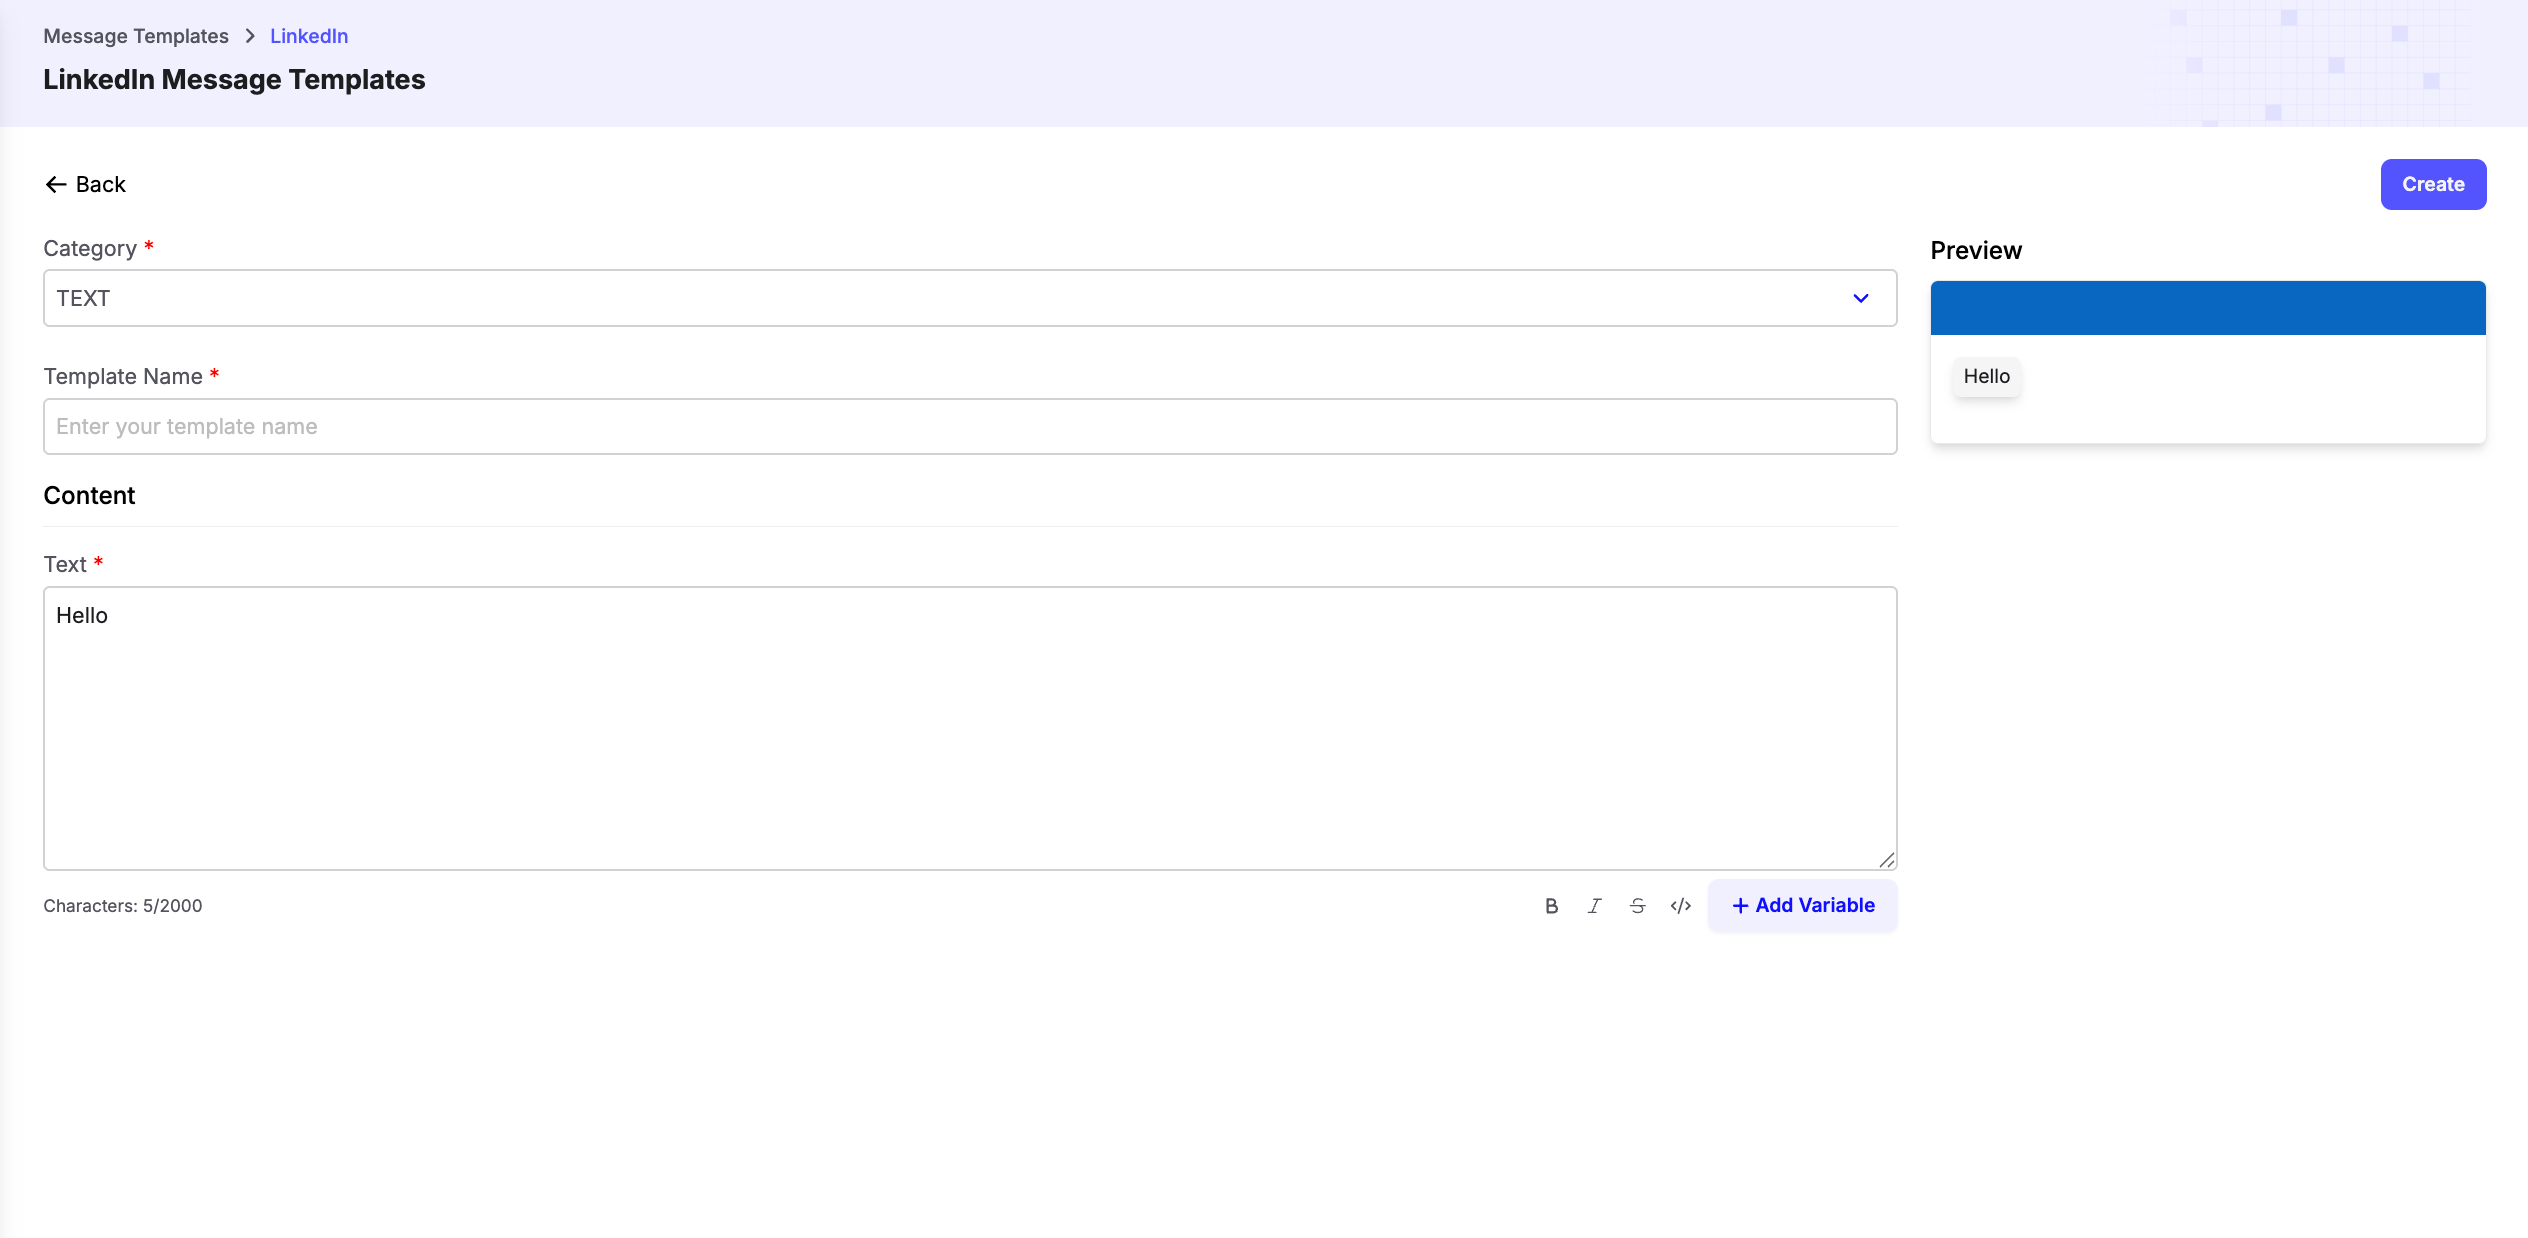The width and height of the screenshot is (2528, 1238).
Task: Apply italic formatting to text
Action: (x=1594, y=906)
